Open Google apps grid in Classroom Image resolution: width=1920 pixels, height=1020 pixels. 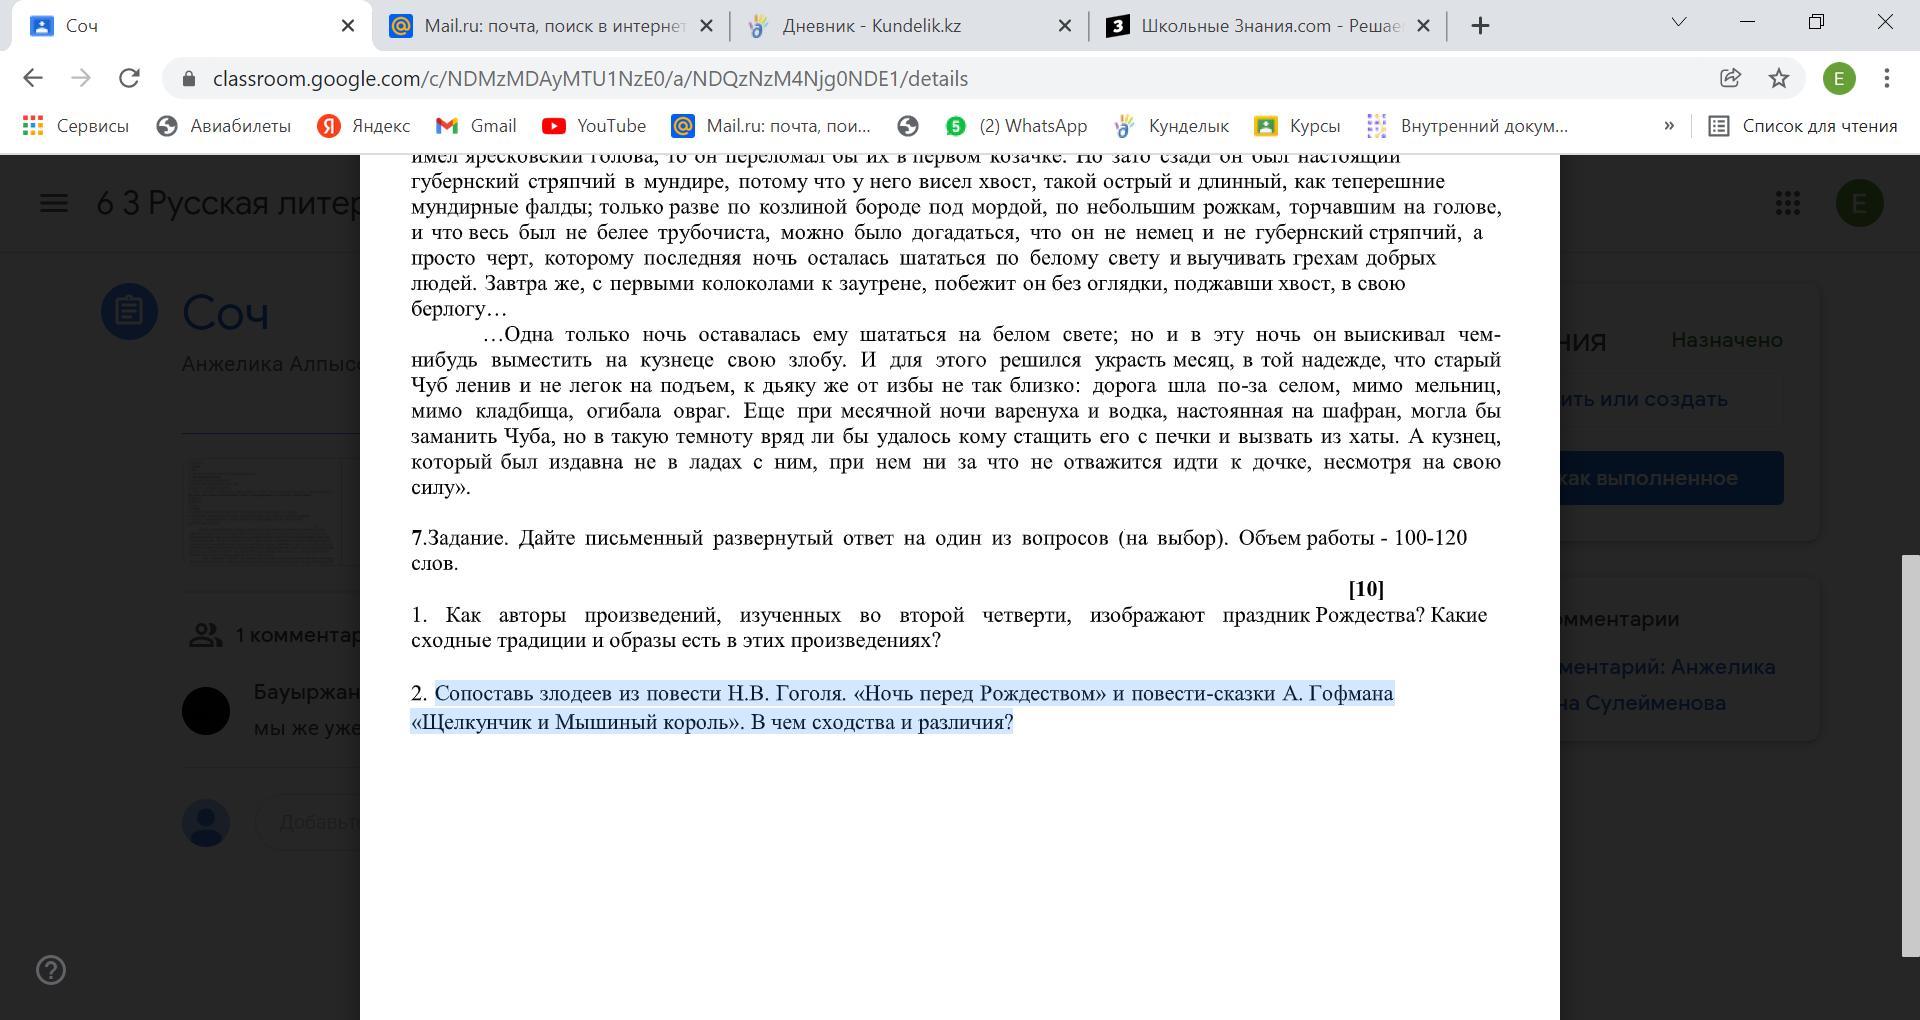[1788, 203]
